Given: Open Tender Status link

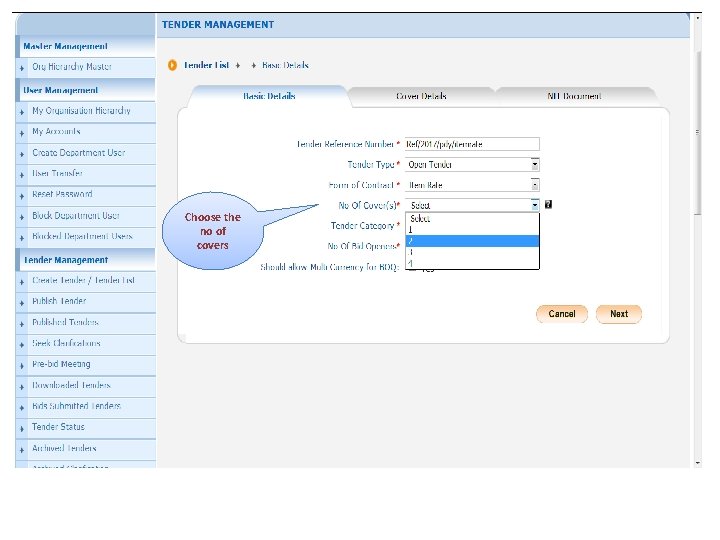Looking at the screenshot, I should click(x=58, y=427).
